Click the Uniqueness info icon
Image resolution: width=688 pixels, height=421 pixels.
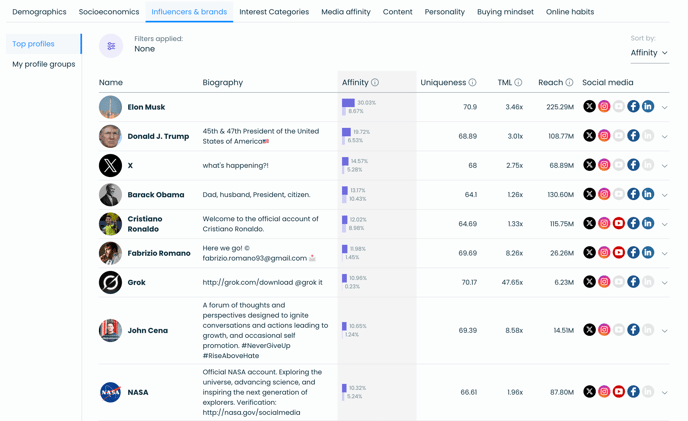click(473, 83)
